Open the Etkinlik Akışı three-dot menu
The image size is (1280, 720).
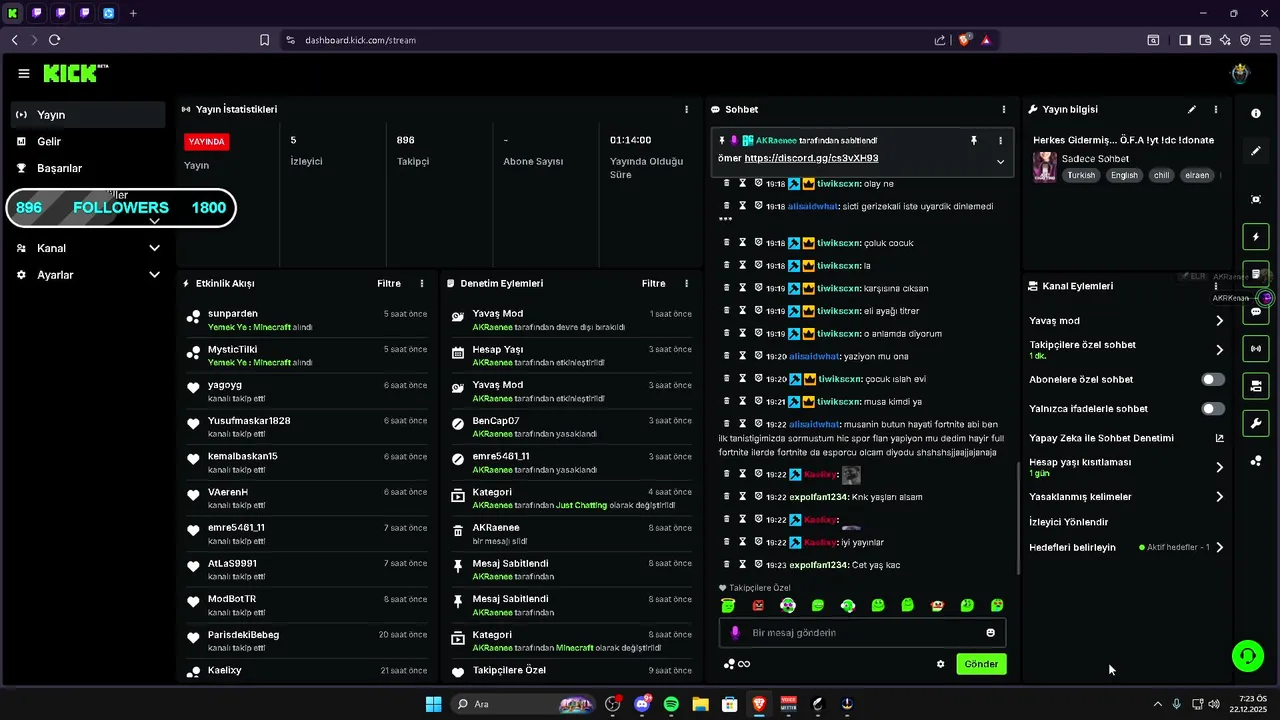click(422, 284)
